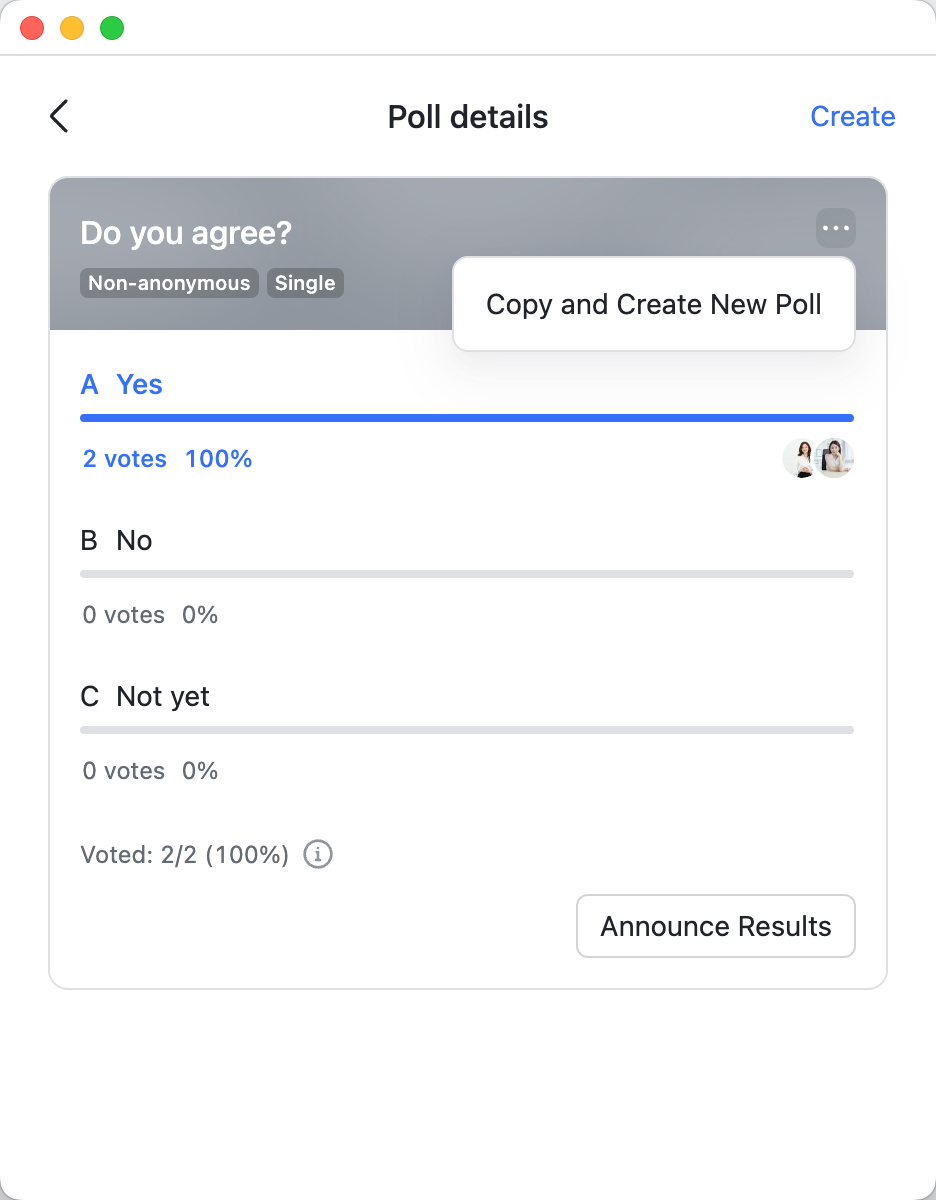Select option C Not yet label
936x1200 pixels.
pyautogui.click(x=145, y=697)
